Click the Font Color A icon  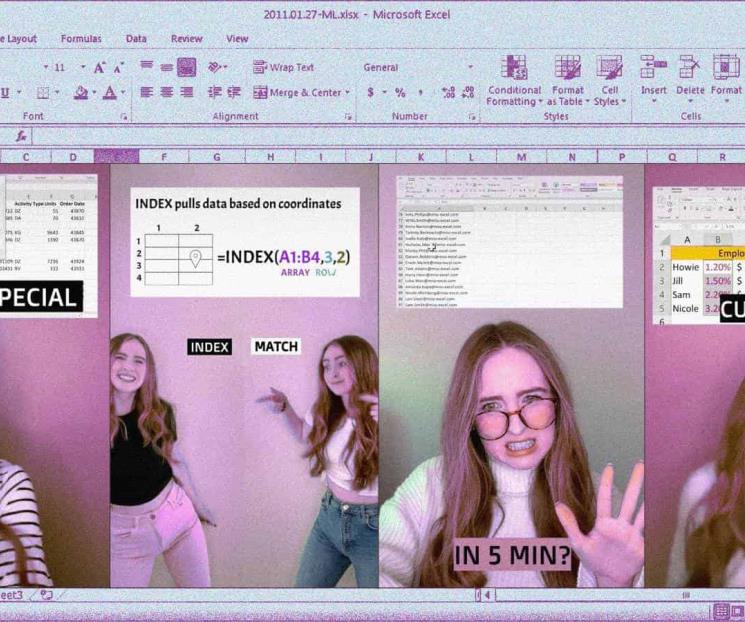point(110,92)
